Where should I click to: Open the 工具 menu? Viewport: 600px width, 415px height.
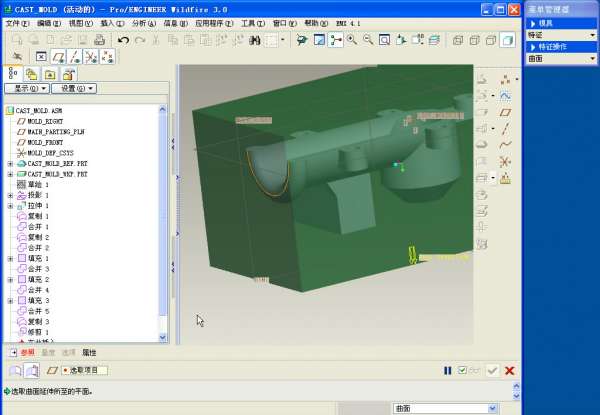tap(253, 23)
